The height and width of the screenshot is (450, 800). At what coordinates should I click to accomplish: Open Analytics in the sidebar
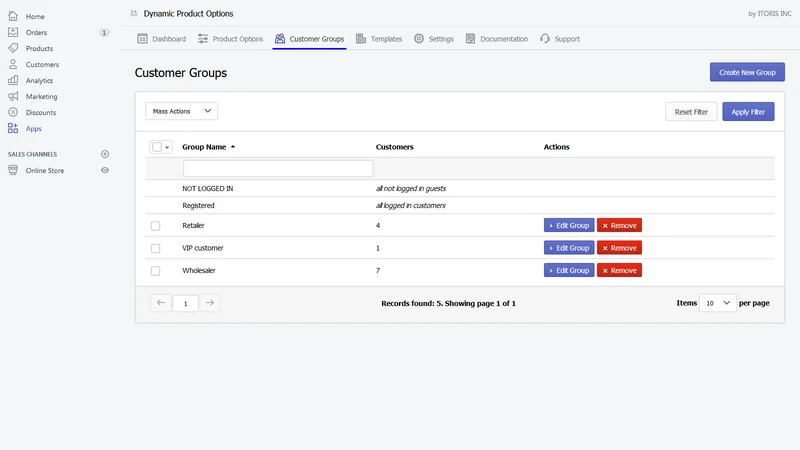point(39,81)
